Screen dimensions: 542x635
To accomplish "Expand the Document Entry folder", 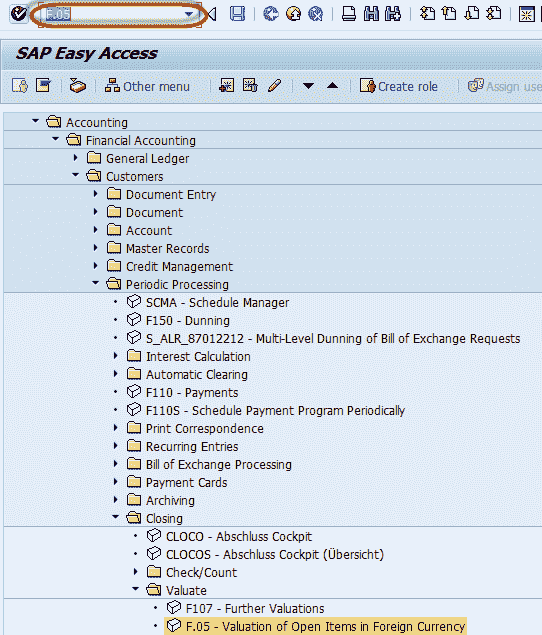I will point(95,194).
